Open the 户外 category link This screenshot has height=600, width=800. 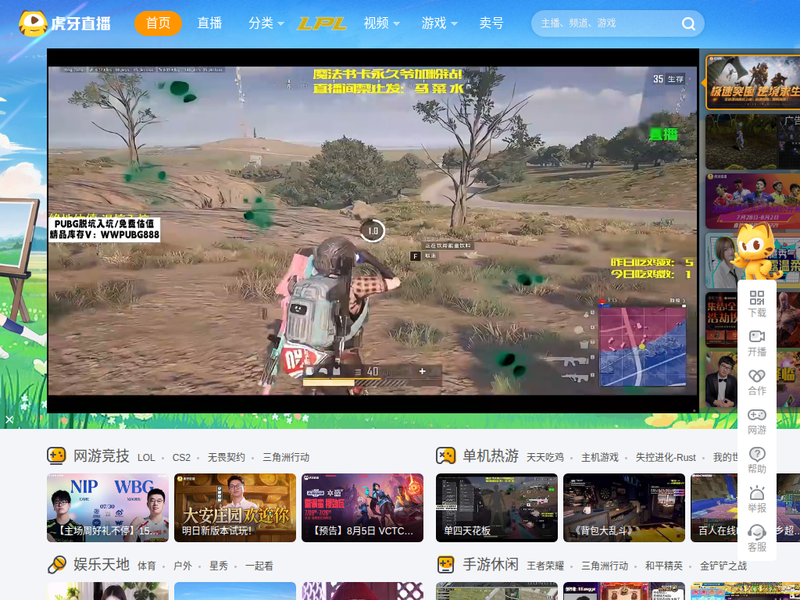tap(182, 566)
